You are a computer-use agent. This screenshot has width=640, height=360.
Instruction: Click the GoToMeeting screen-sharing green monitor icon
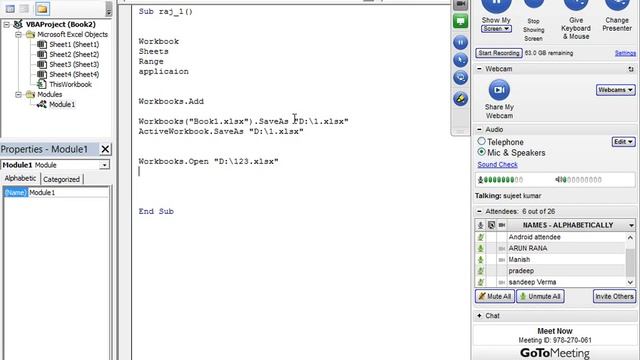click(x=460, y=21)
